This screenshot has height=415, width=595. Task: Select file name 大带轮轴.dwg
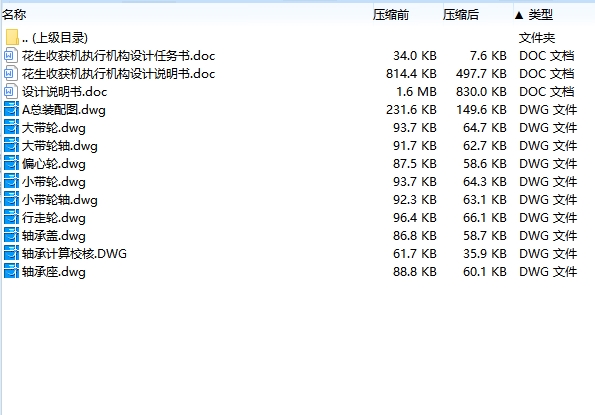(x=60, y=146)
